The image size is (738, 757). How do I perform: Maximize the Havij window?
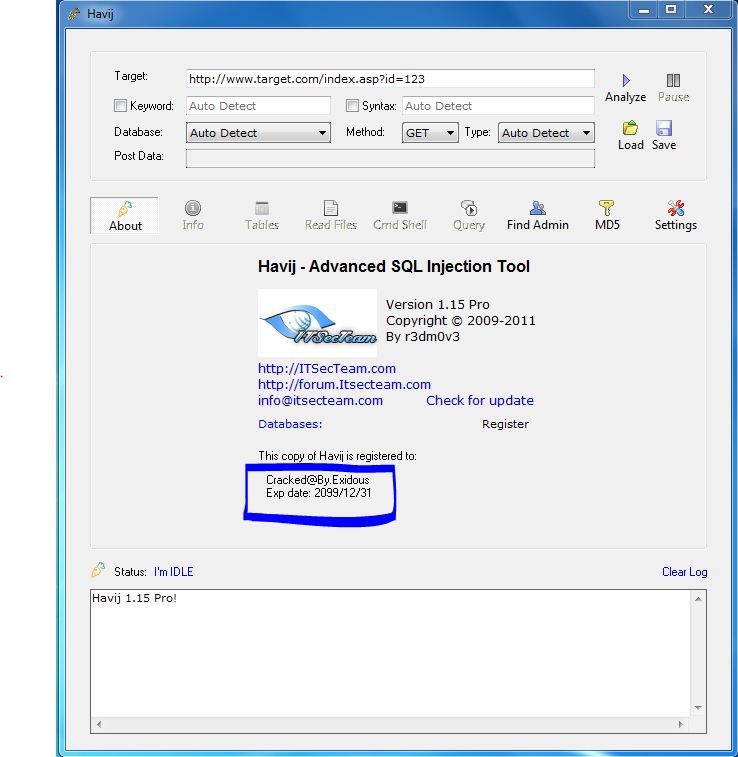[671, 10]
